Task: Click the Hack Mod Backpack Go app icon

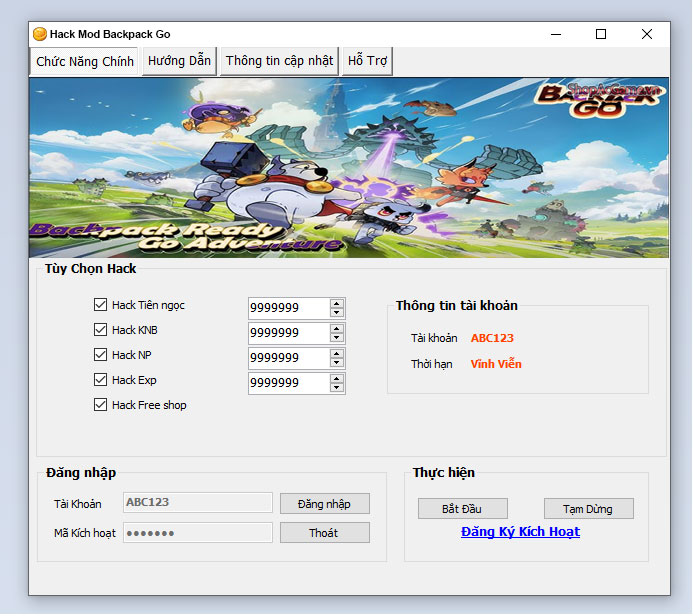Action: (x=40, y=34)
